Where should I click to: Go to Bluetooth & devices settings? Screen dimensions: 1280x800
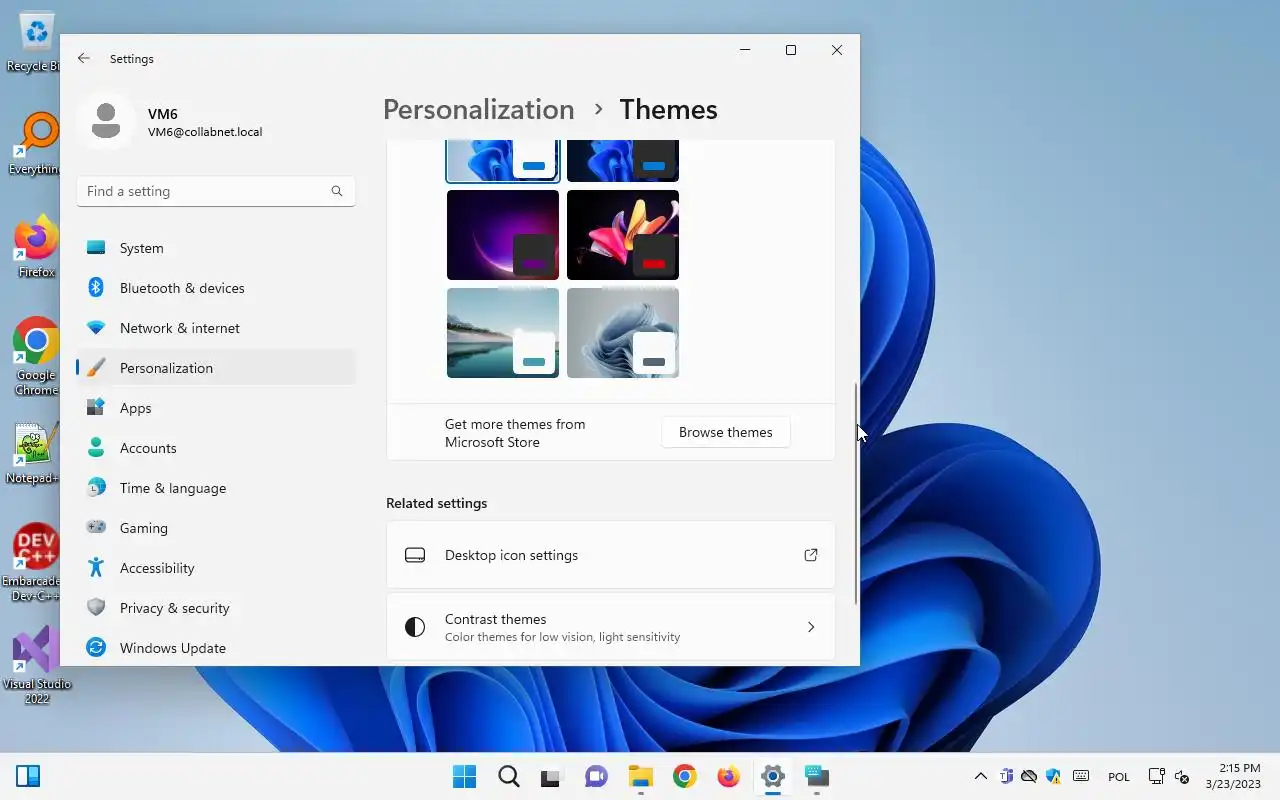[216, 288]
